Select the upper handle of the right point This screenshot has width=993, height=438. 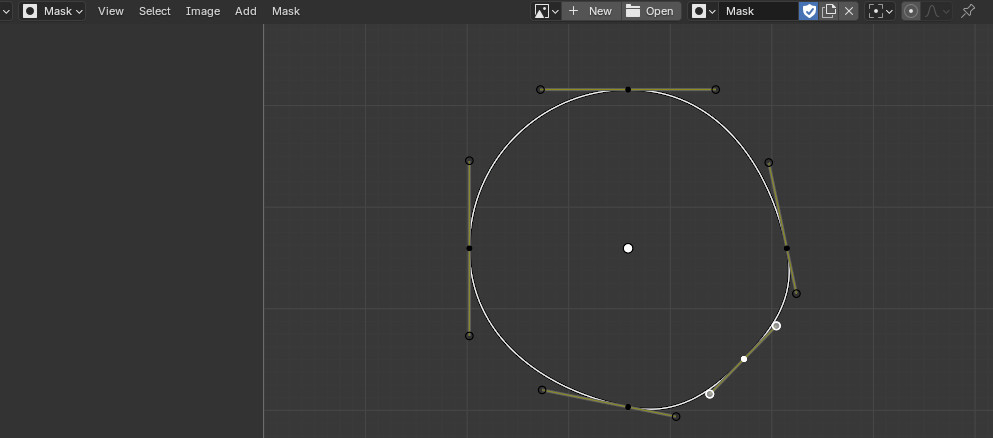(768, 163)
